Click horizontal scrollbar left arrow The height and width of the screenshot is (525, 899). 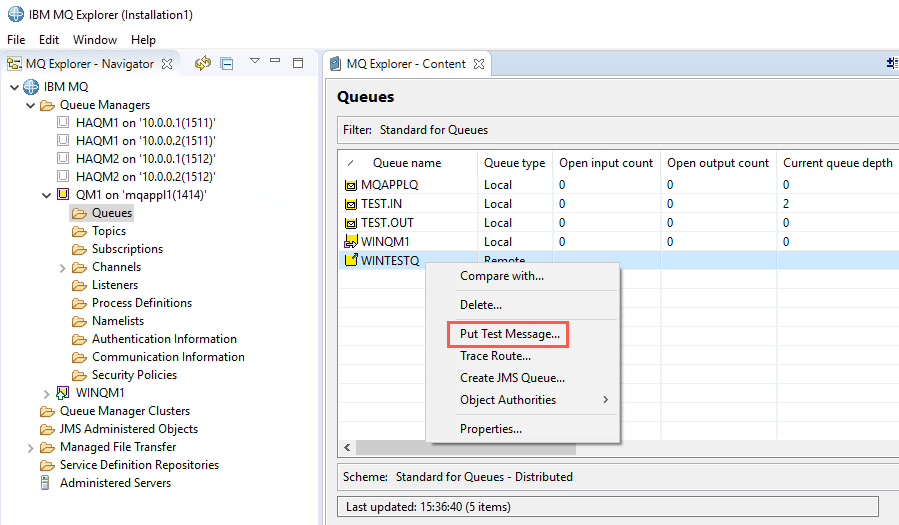(x=347, y=448)
